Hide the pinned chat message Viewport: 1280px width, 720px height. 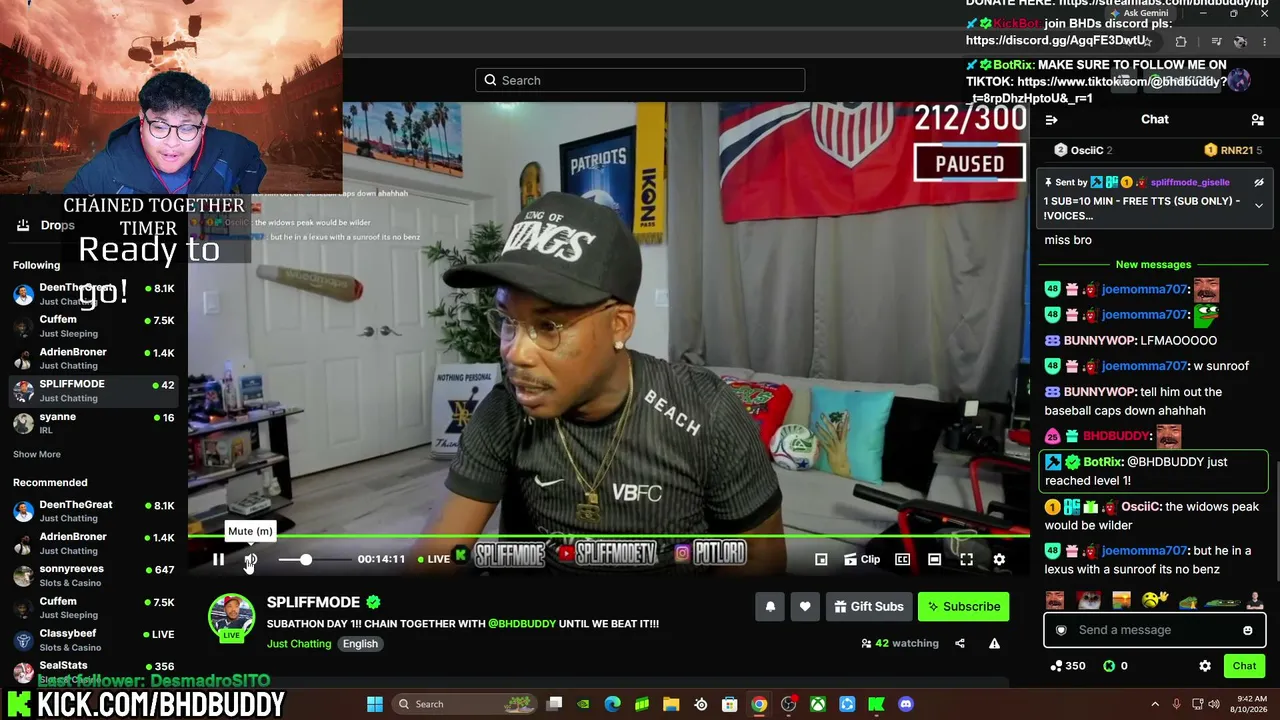click(x=1259, y=182)
